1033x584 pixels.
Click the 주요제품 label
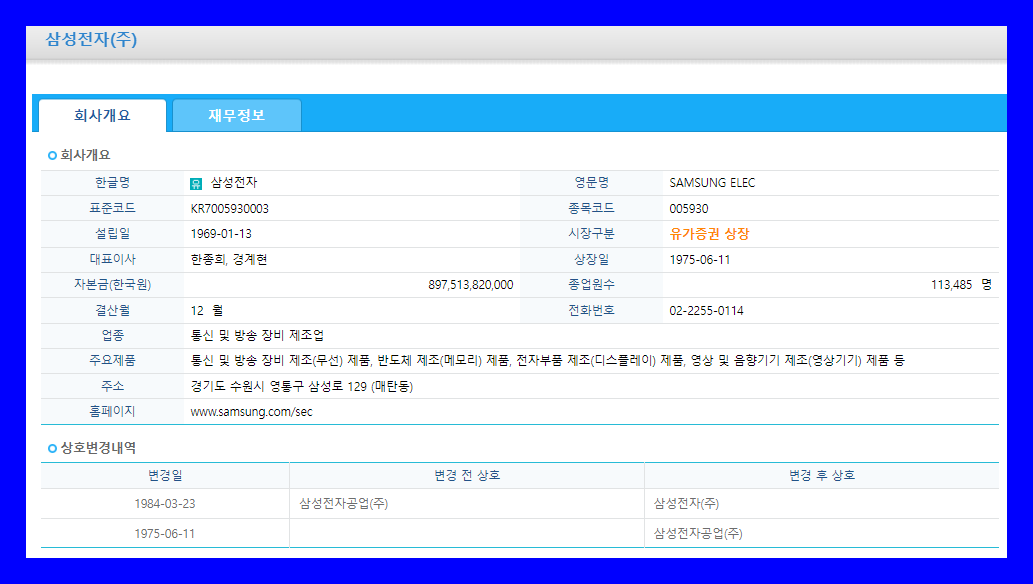click(x=112, y=360)
